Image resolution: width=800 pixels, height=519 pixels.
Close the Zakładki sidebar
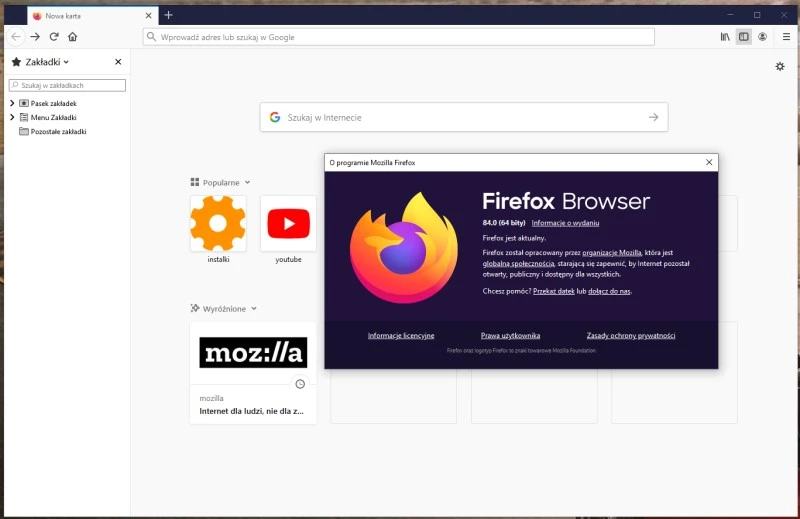118,62
